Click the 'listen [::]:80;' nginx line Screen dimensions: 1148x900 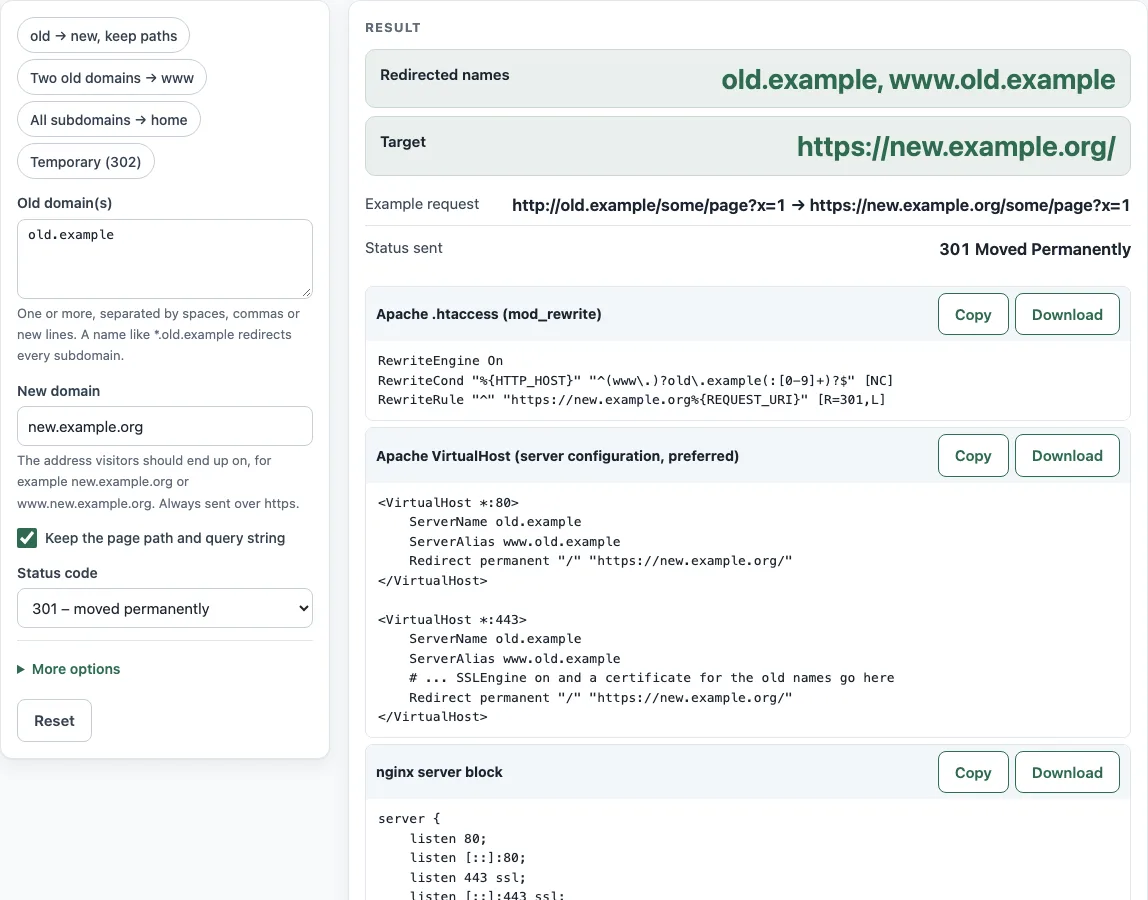click(467, 858)
